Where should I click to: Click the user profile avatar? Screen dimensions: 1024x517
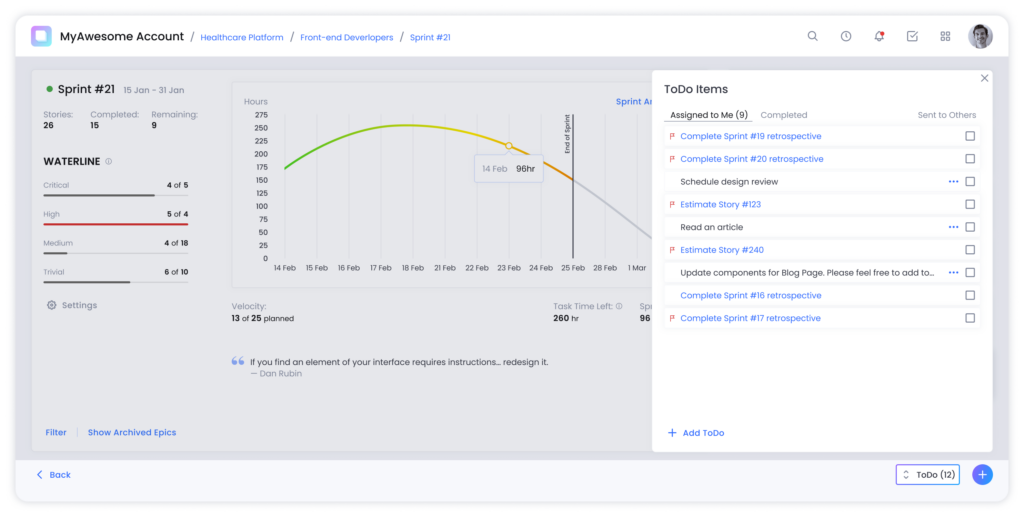coord(980,36)
